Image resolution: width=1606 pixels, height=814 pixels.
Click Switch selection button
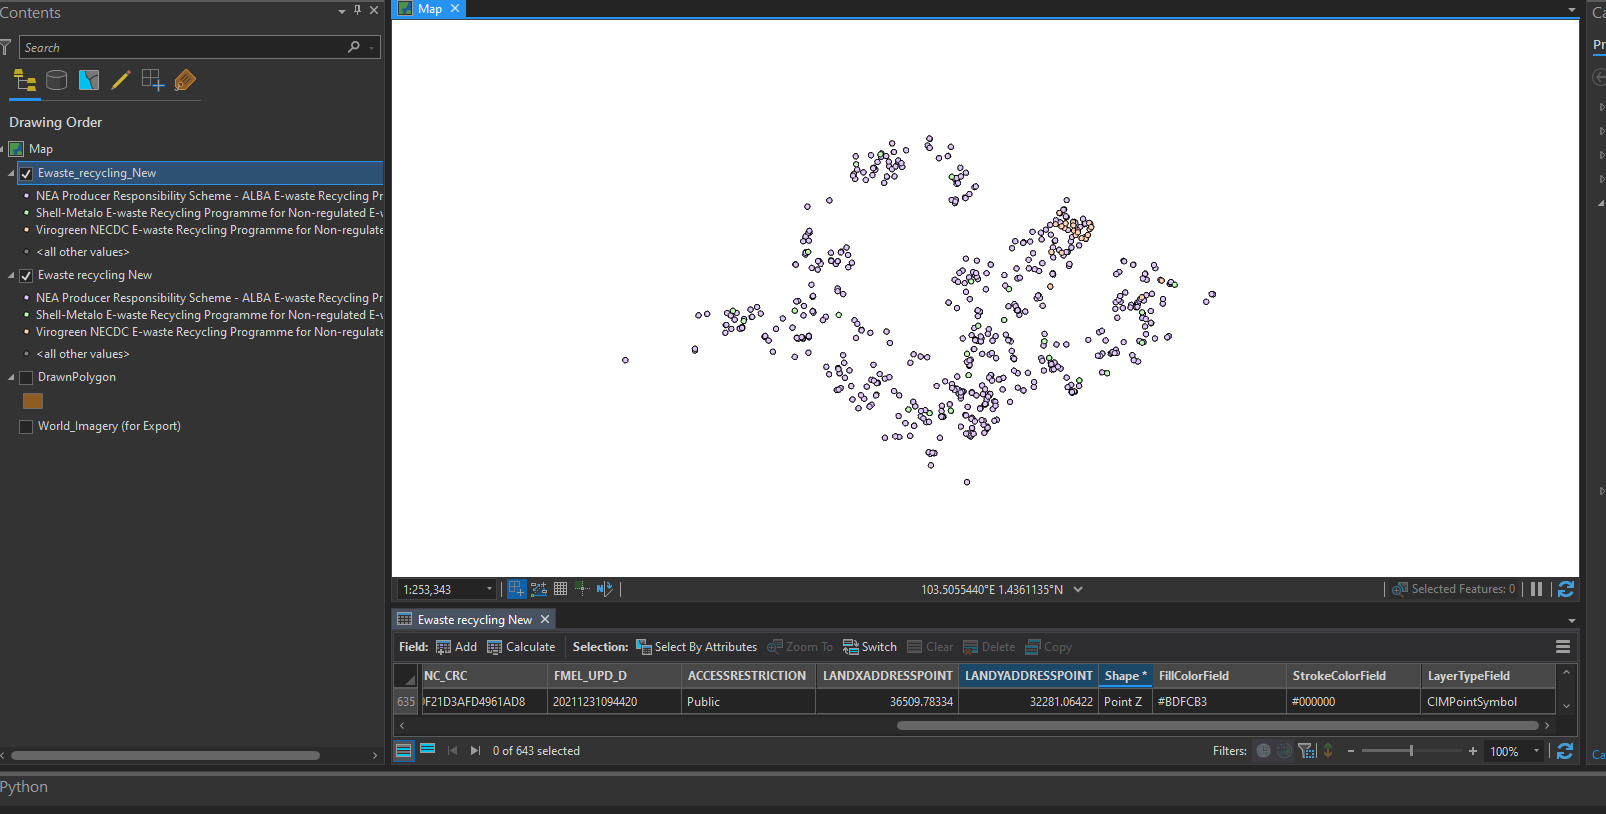click(x=870, y=647)
